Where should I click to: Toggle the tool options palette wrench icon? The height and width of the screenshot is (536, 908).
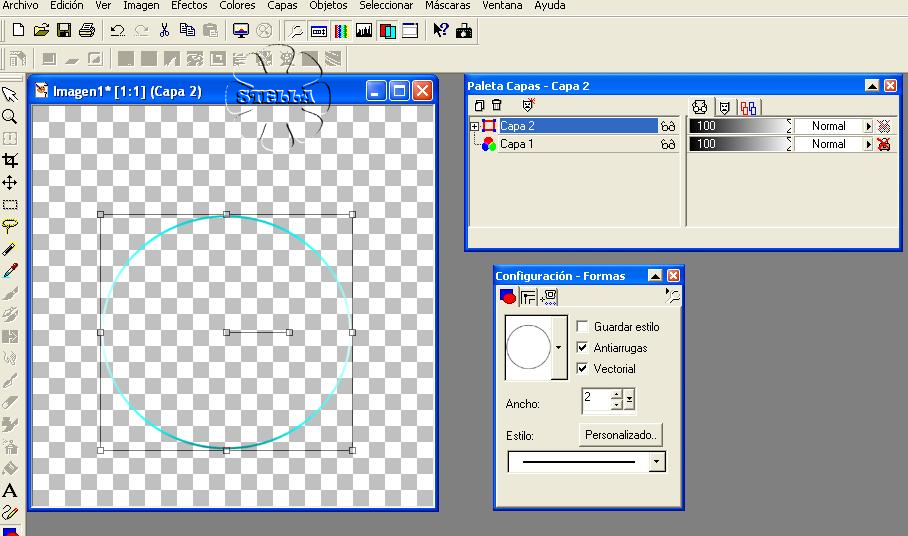click(x=296, y=30)
